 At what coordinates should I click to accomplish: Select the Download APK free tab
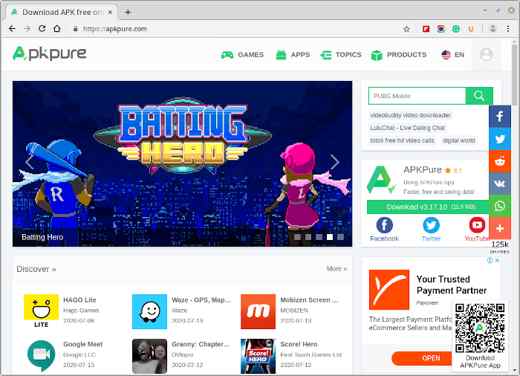[x=62, y=12]
